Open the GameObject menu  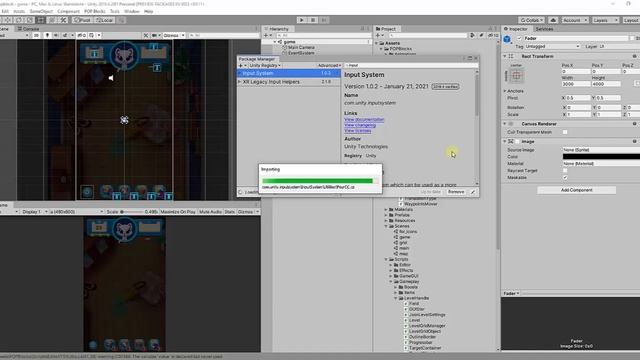[41, 11]
